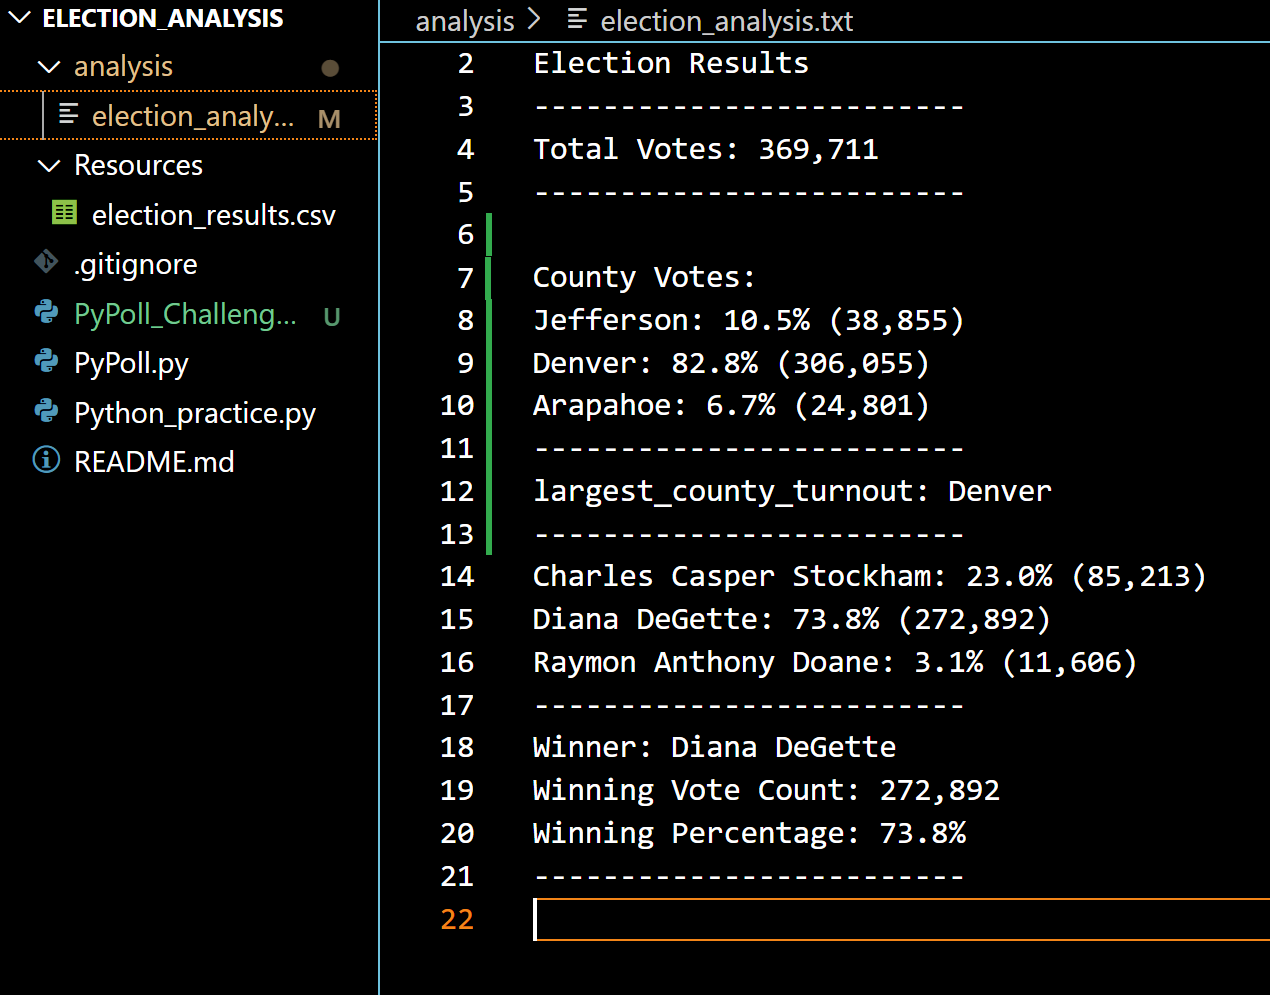Click the Python icon beside PyPoll.py
This screenshot has width=1270, height=995.
pyautogui.click(x=46, y=361)
